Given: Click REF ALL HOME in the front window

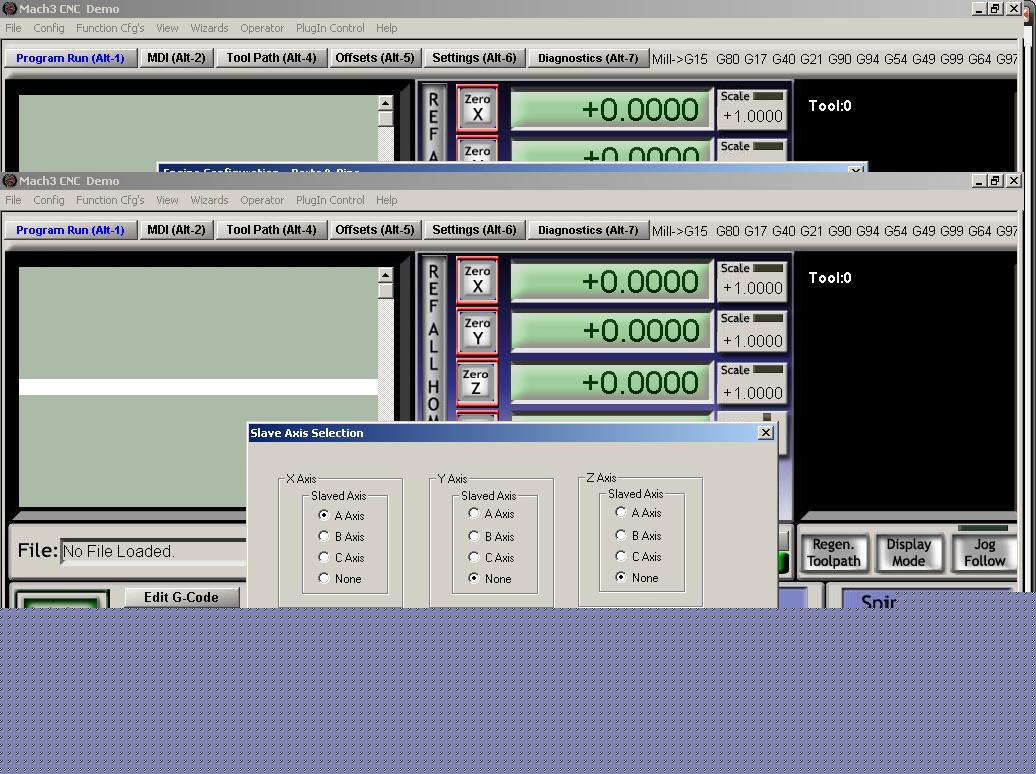Looking at the screenshot, I should point(433,339).
